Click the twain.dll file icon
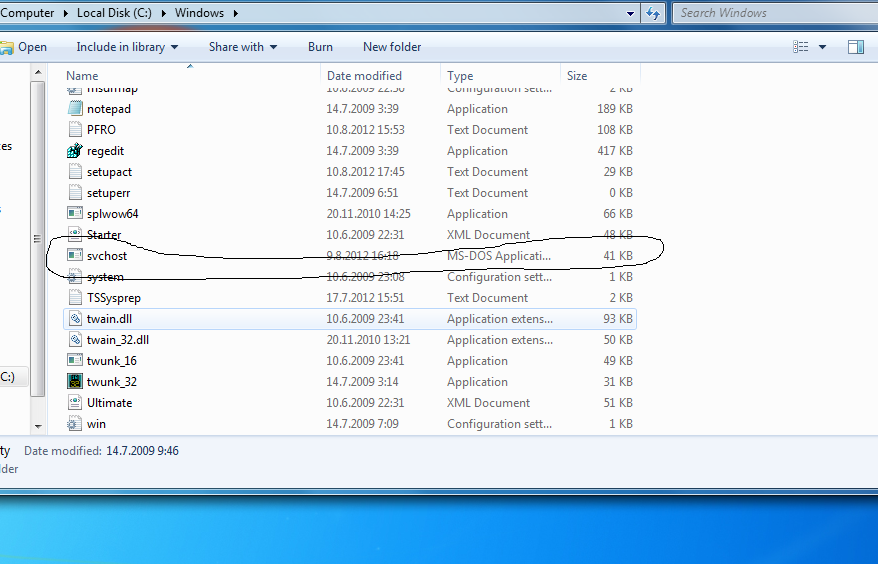 75,319
